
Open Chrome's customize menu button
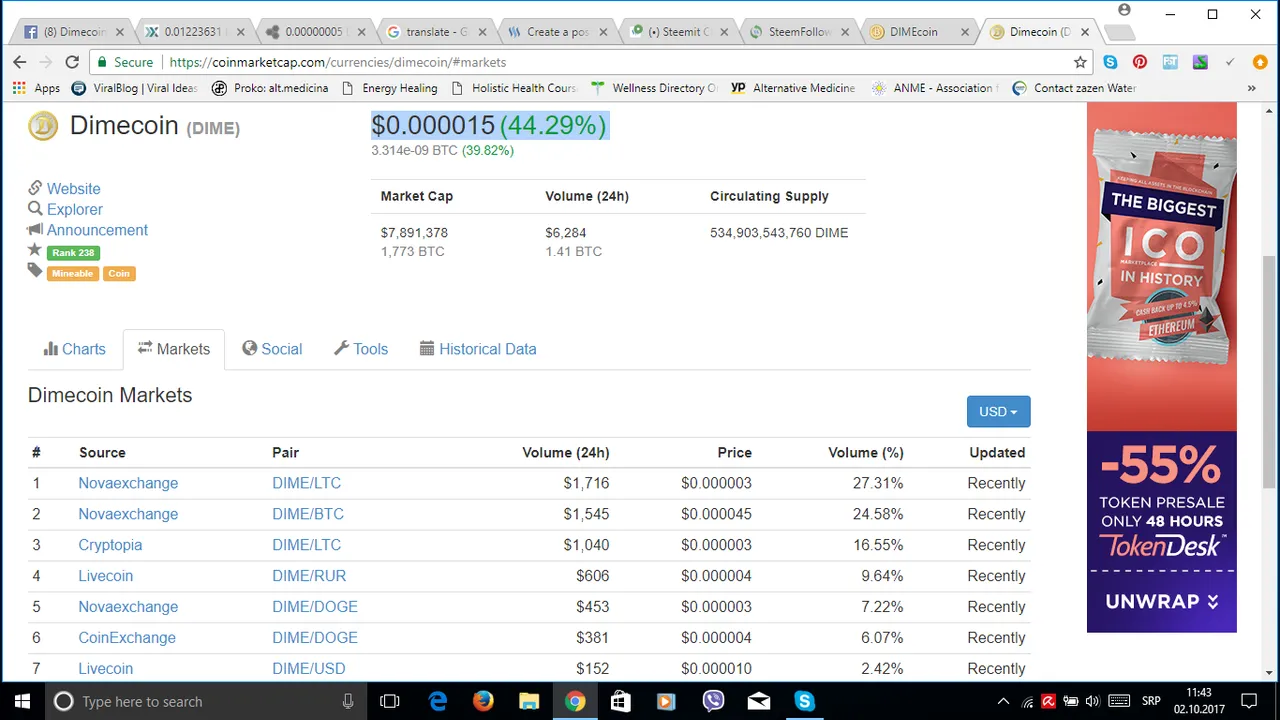[1260, 62]
